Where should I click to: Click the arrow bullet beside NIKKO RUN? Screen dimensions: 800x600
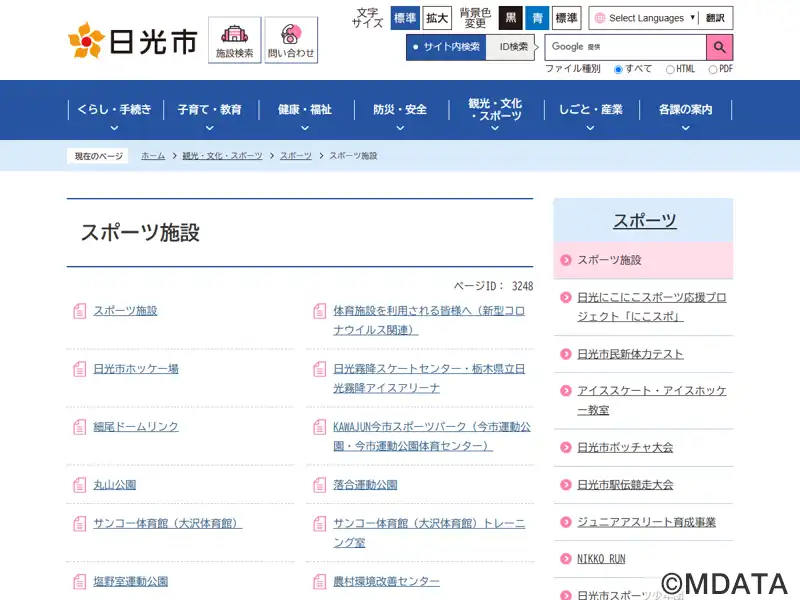point(566,559)
